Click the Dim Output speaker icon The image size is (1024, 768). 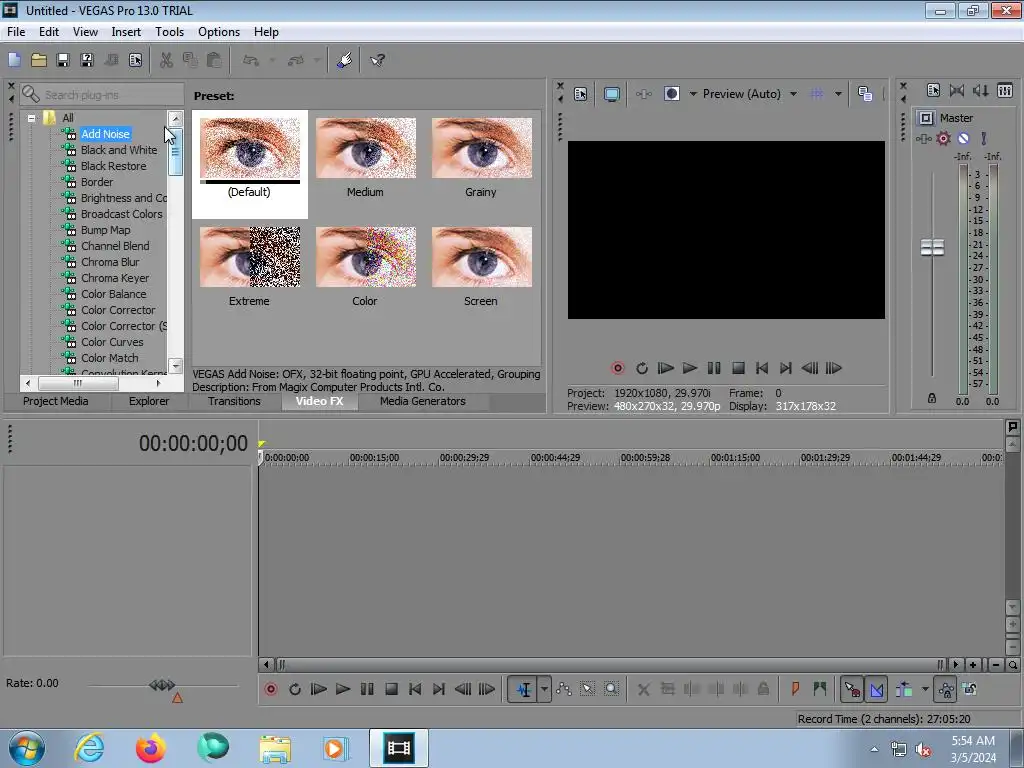point(981,91)
